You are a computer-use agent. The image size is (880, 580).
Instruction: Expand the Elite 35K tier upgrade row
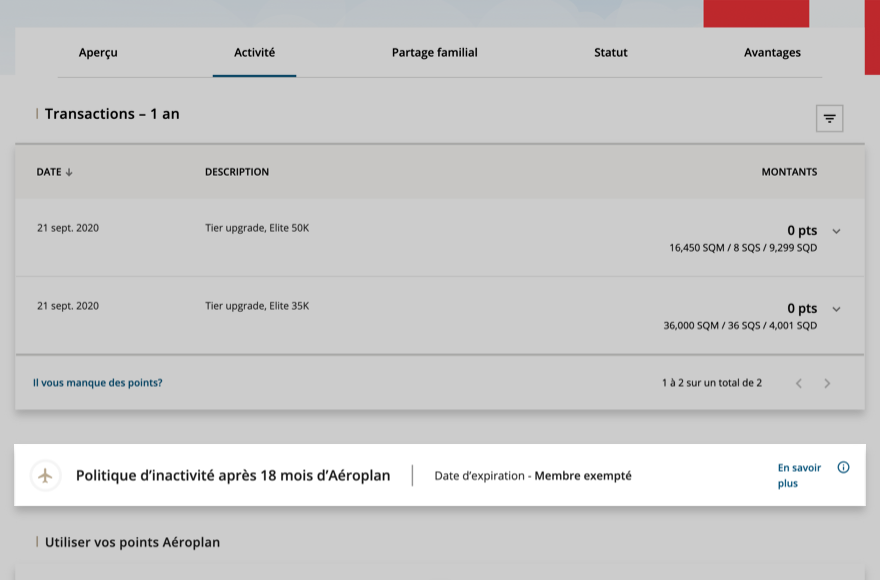836,309
